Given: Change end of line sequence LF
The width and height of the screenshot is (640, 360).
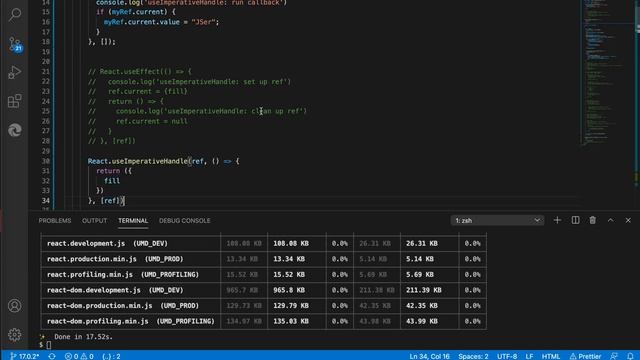Looking at the screenshot, I should point(529,356).
